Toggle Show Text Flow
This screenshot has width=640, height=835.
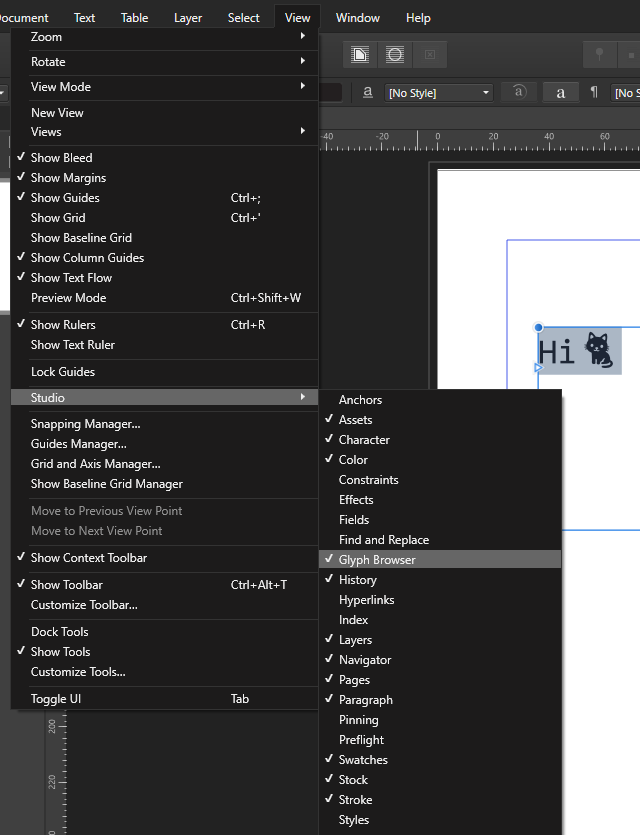tap(165, 278)
